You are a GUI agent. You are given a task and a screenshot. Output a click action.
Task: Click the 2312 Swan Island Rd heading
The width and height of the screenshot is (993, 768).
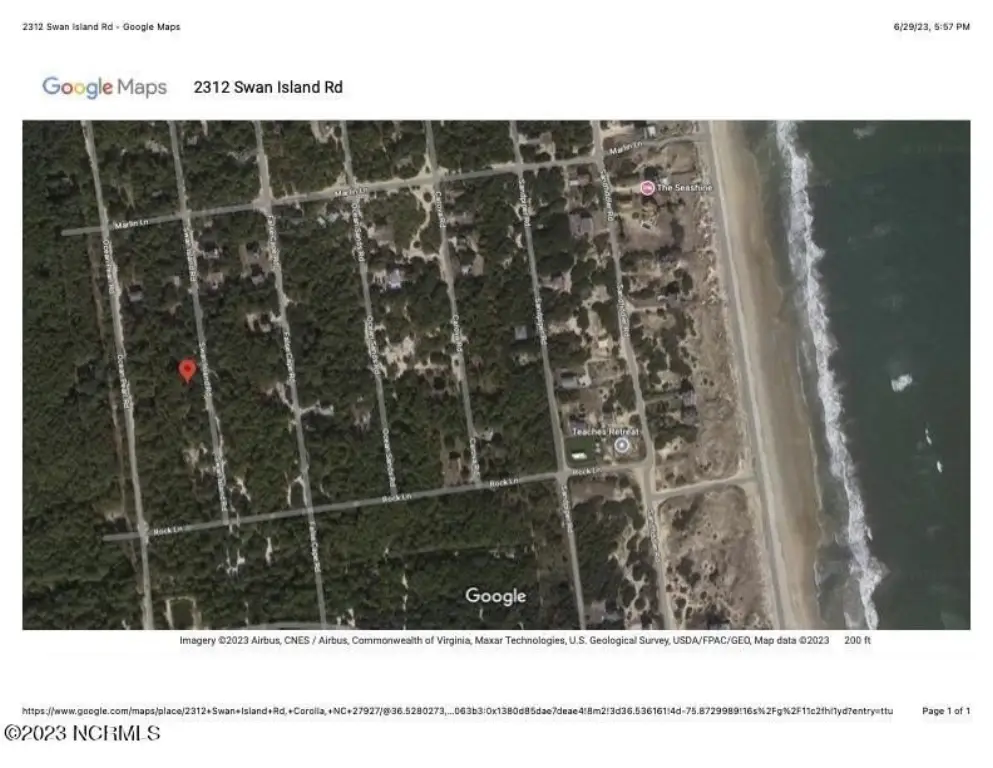click(x=268, y=87)
